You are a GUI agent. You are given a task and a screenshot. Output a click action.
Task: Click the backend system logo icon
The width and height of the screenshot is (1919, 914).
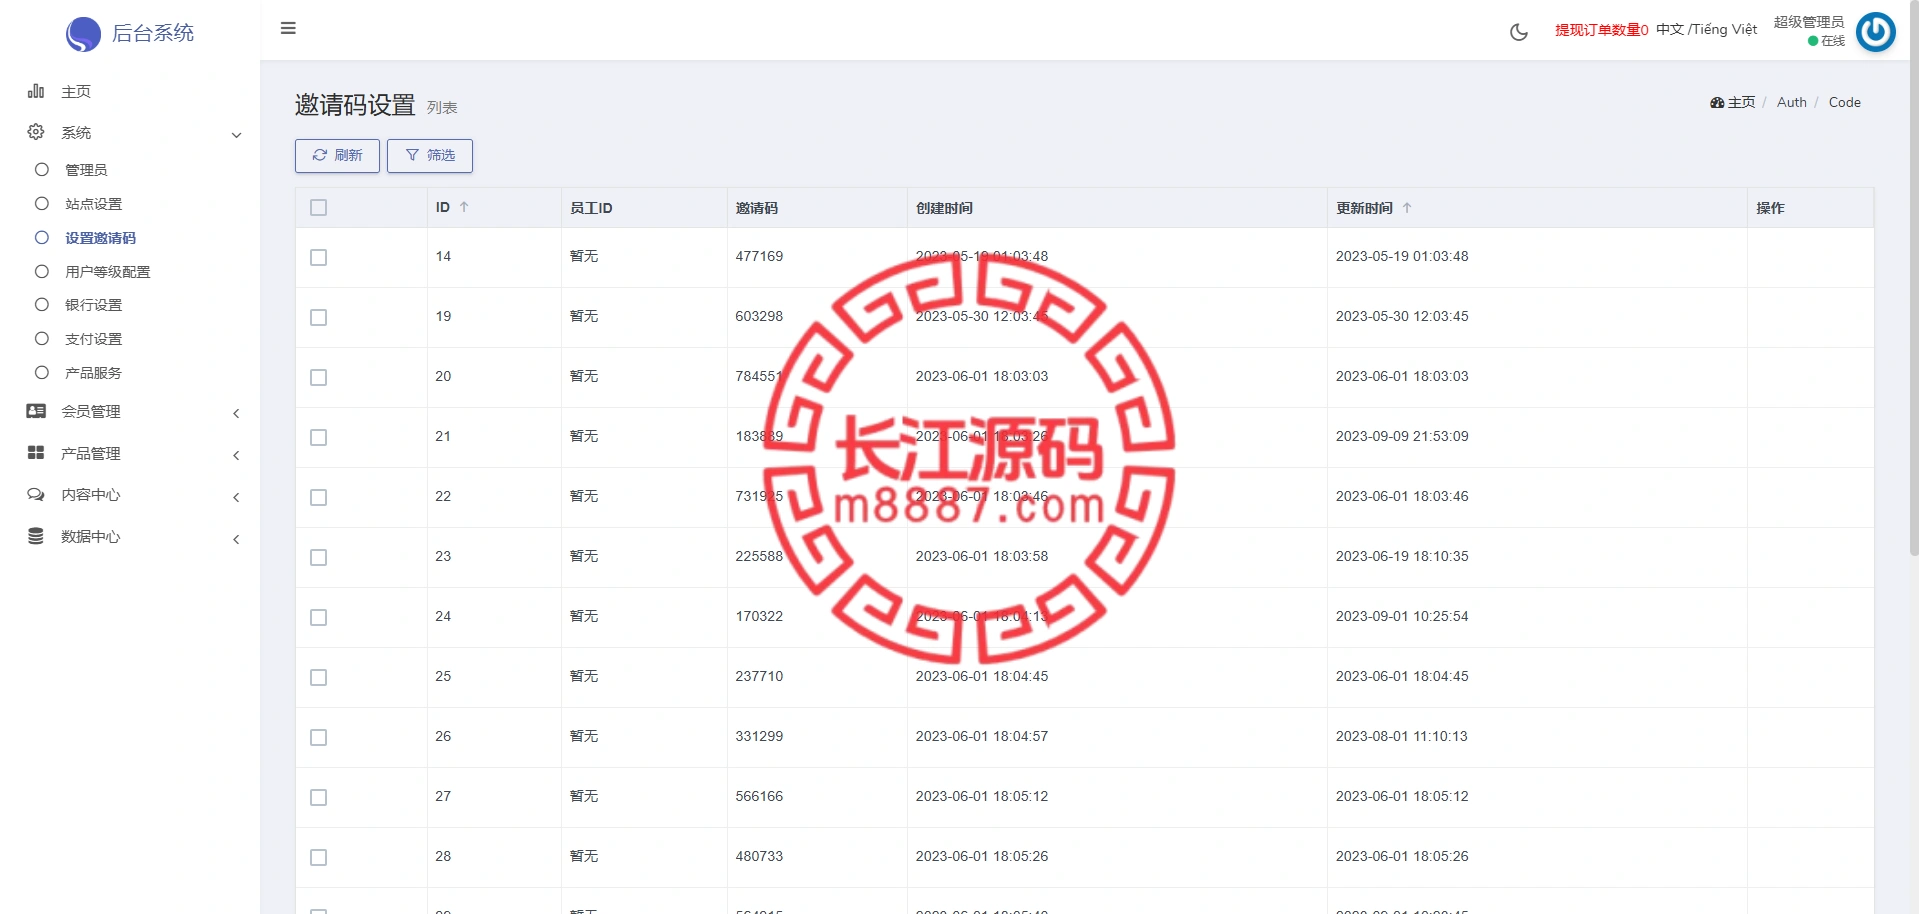[83, 34]
